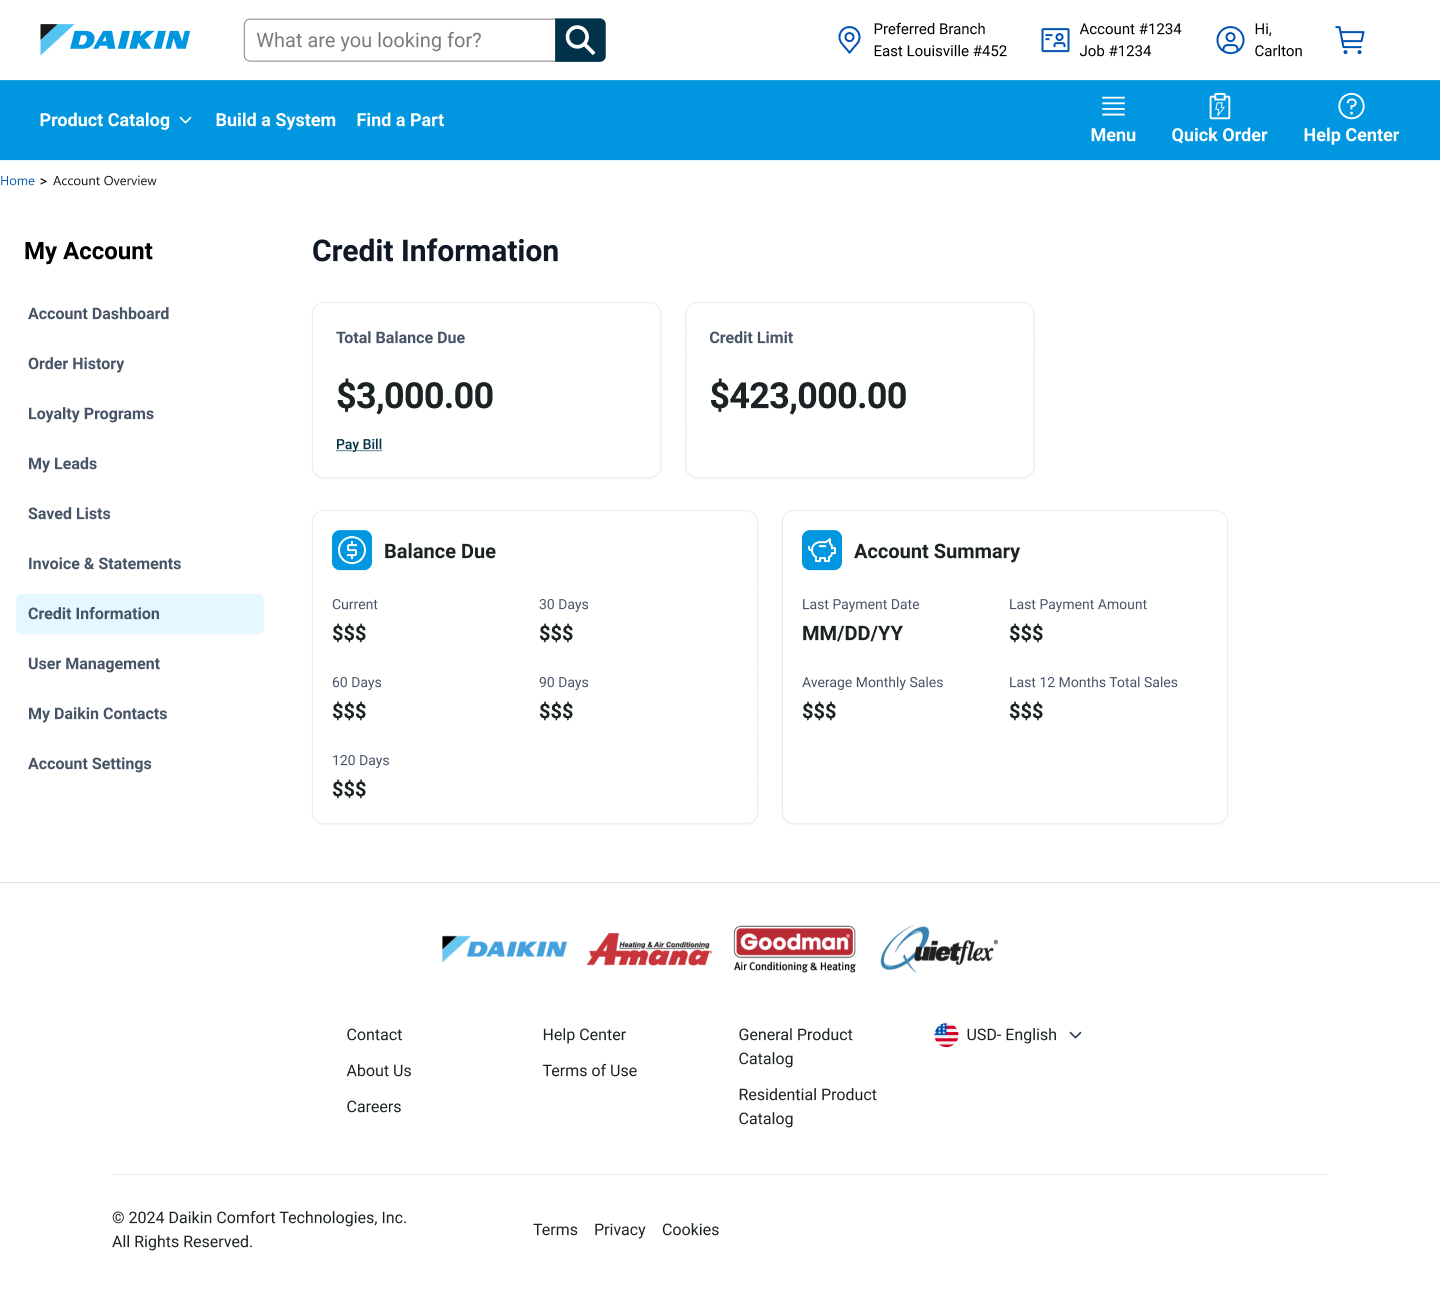Click the Terms link in bottom bar

[555, 1230]
